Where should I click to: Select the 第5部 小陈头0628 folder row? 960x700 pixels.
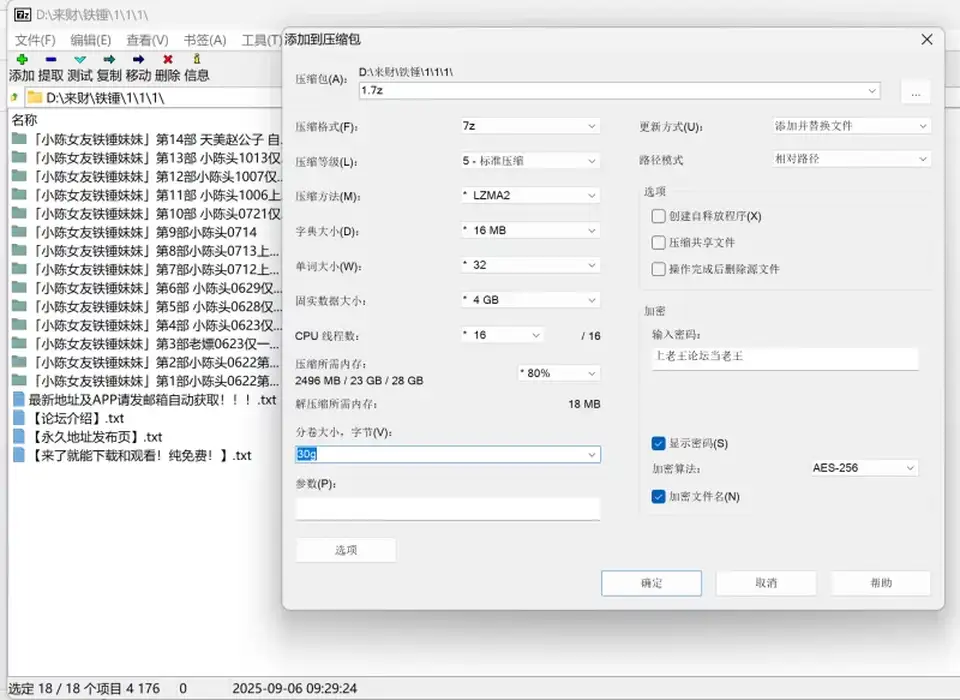tap(147, 306)
